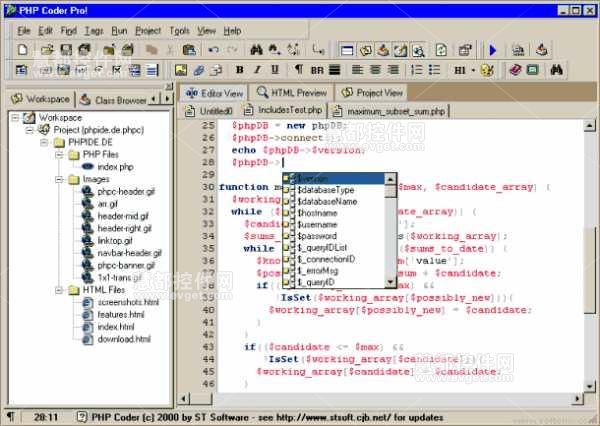Click the editor's vertical scrollbar thumb
600x426 pixels.
(x=590, y=269)
